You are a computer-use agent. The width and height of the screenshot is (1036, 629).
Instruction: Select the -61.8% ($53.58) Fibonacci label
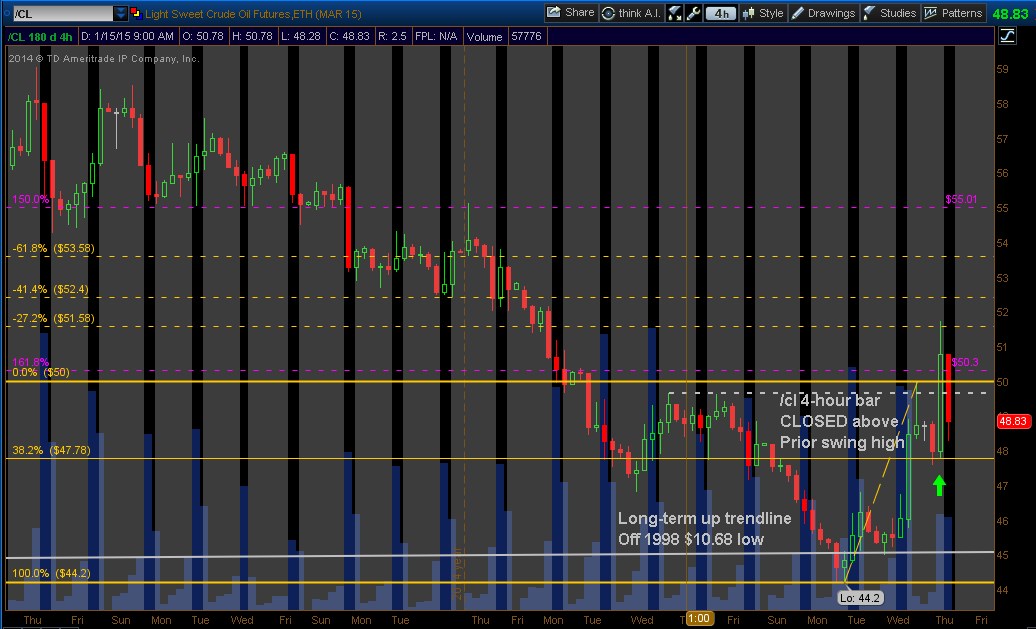(54, 248)
